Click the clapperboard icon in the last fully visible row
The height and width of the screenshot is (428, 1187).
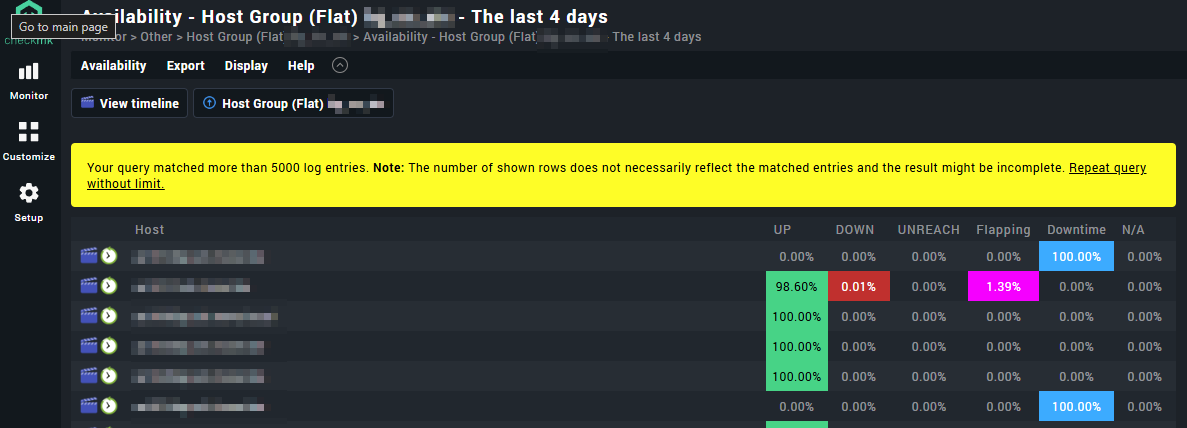[x=89, y=406]
